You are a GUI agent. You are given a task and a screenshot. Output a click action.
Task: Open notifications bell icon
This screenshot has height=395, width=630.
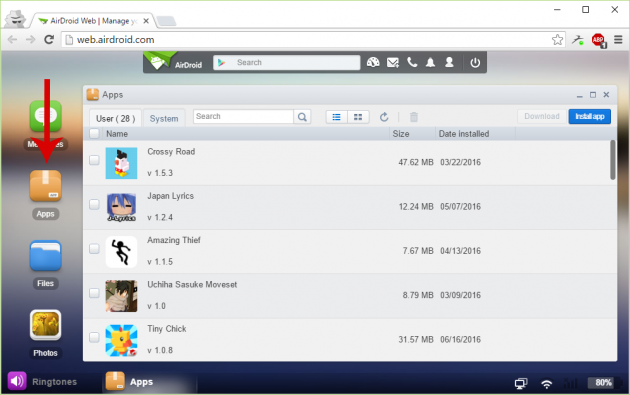(430, 62)
